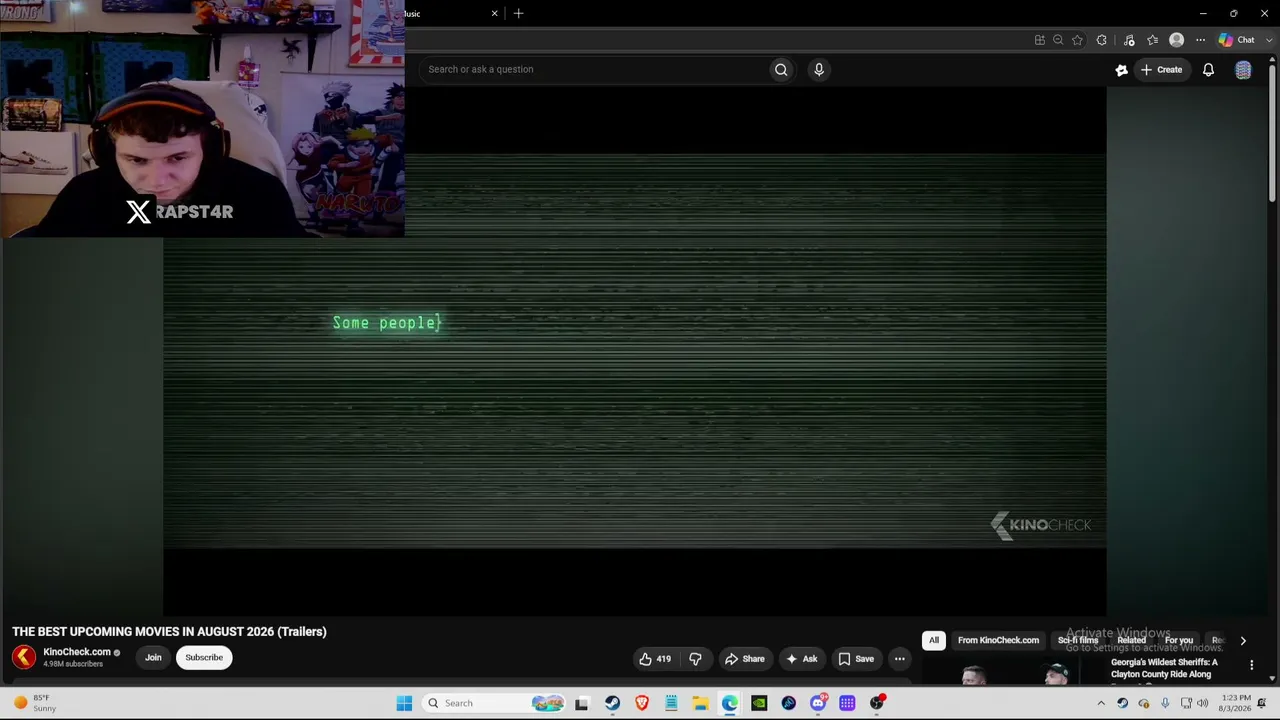The width and height of the screenshot is (1280, 720).
Task: Open Copilot Chat in the browser
Action: coord(1236,40)
